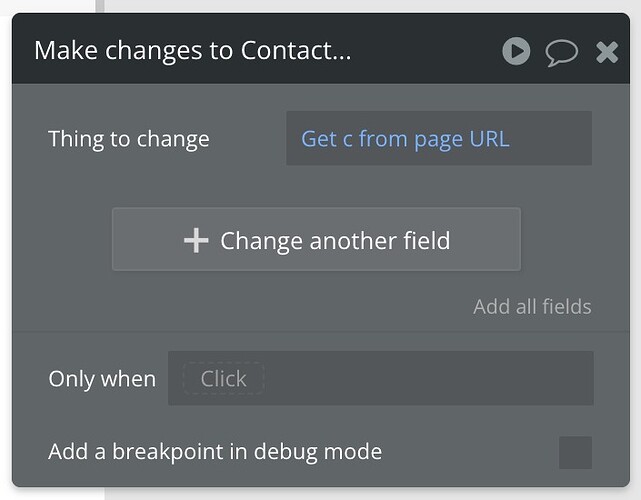The height and width of the screenshot is (500, 641).
Task: Enable the breakpoint in debug mode checkbox
Action: (575, 452)
